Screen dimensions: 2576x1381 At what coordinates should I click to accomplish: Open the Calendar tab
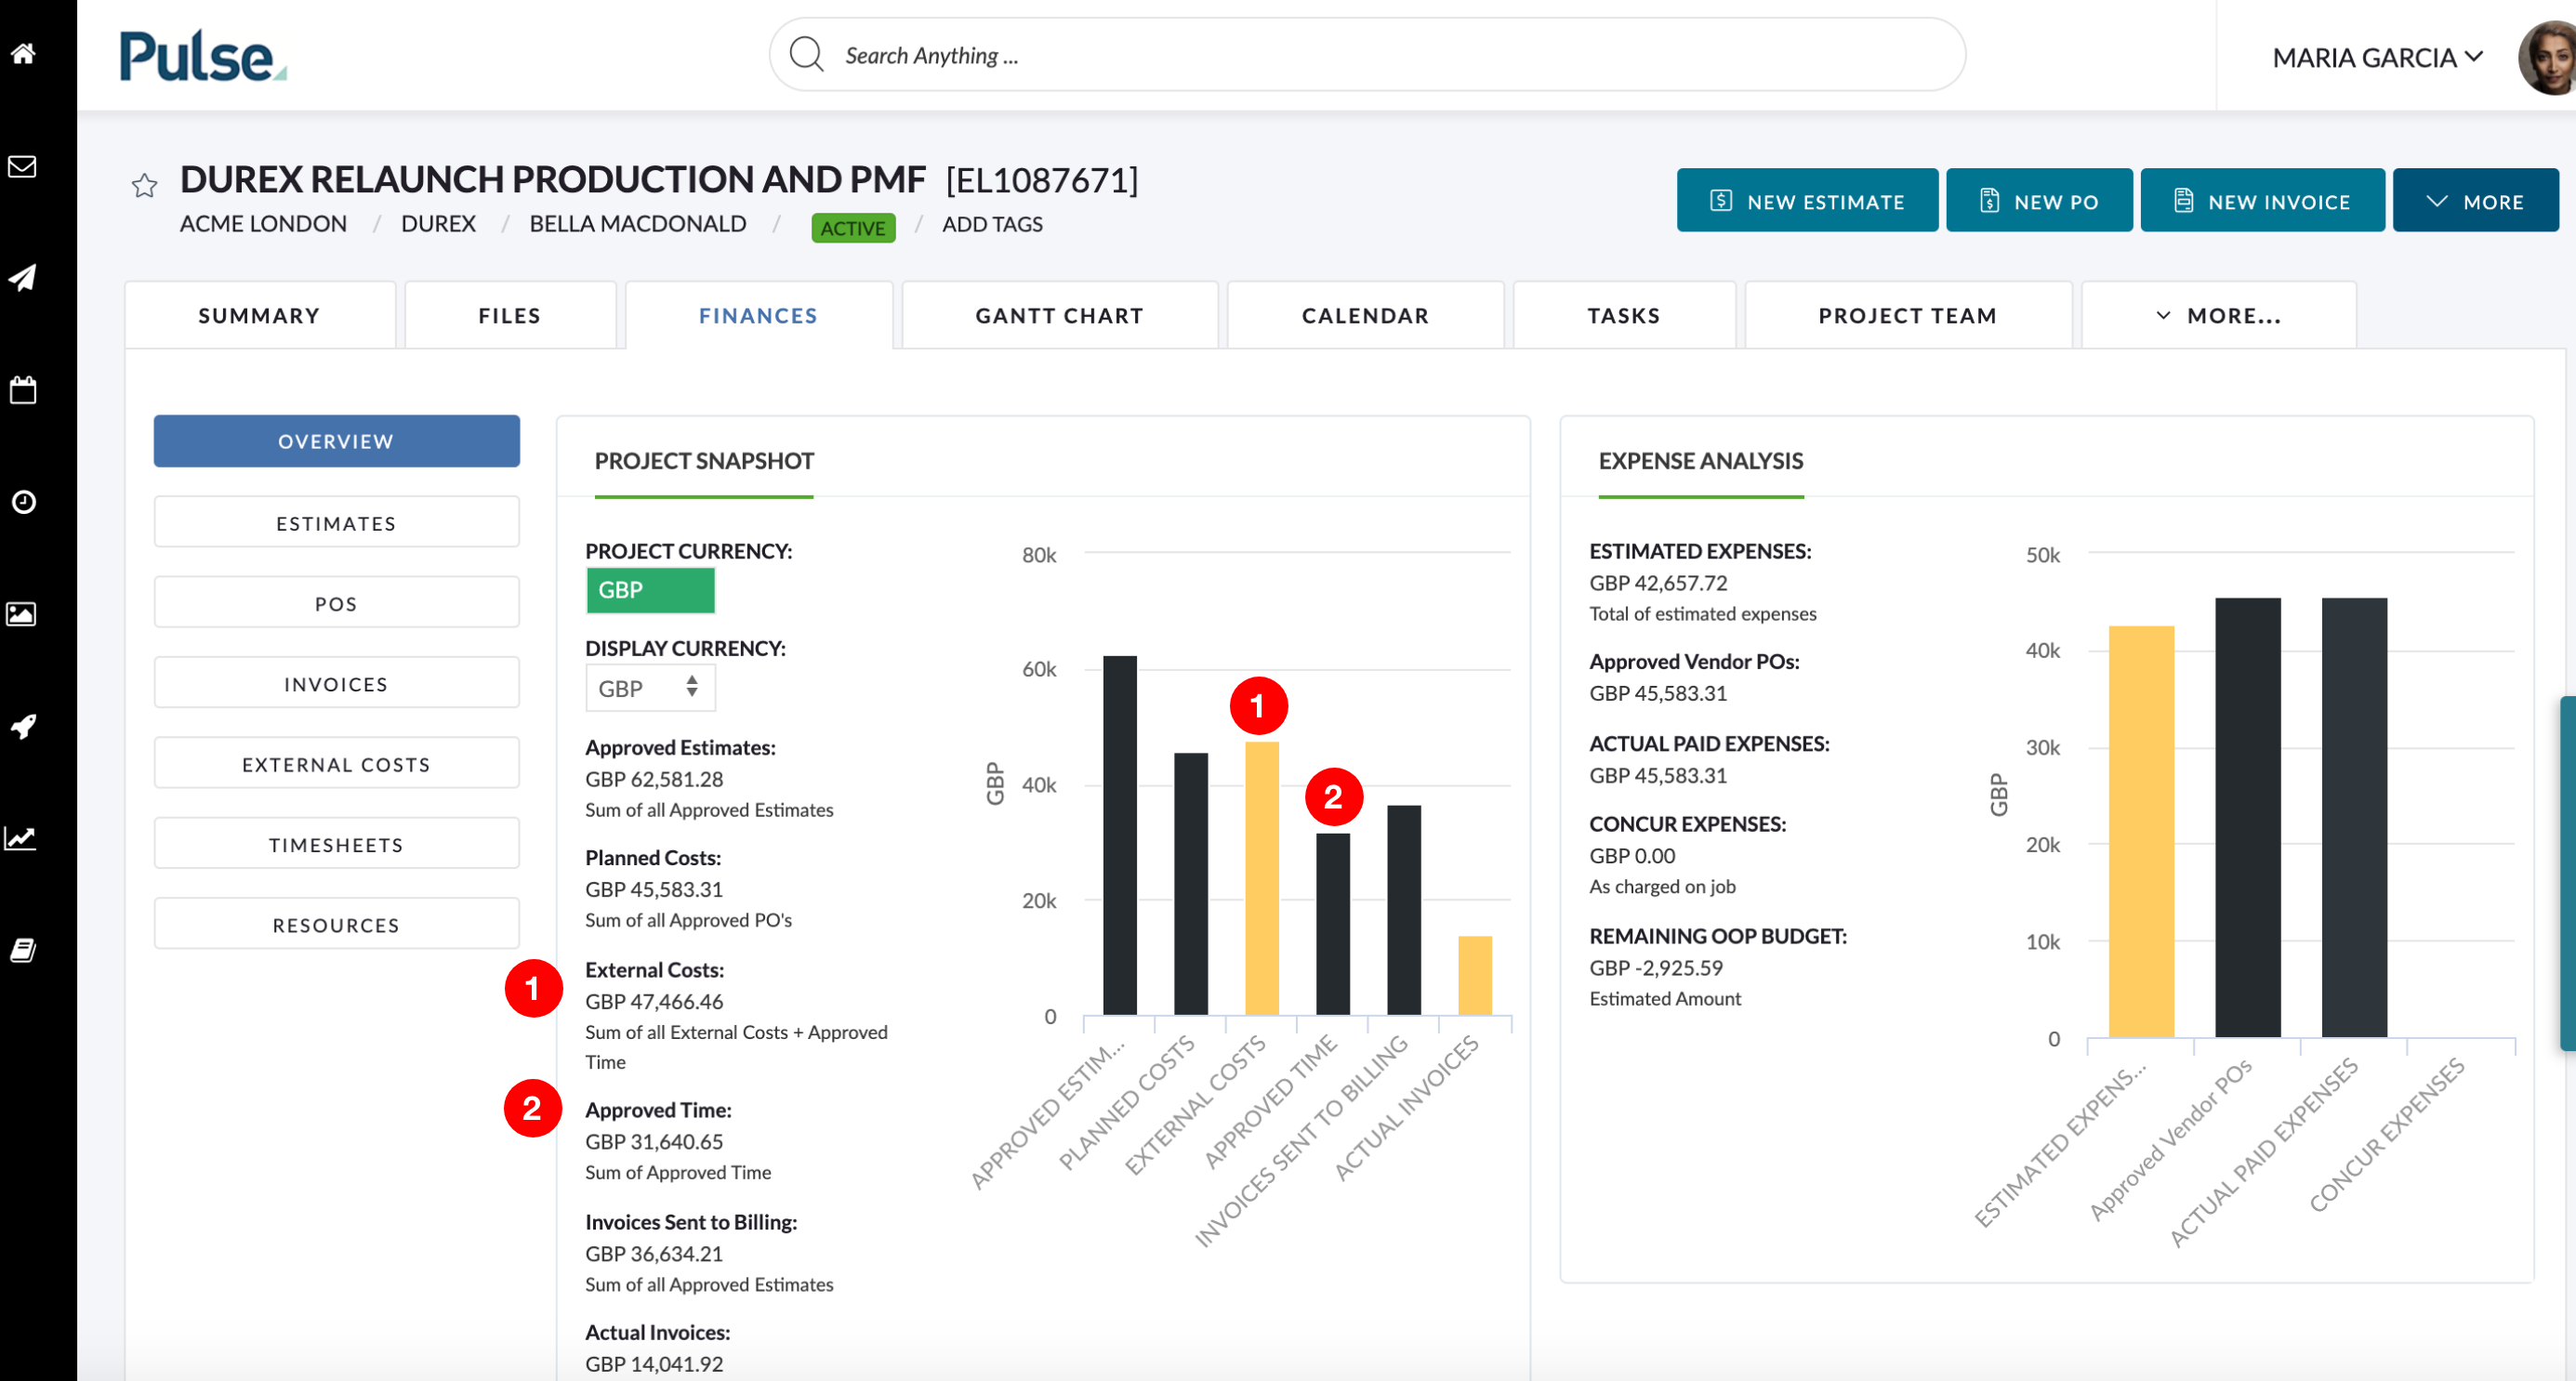[x=1365, y=316]
